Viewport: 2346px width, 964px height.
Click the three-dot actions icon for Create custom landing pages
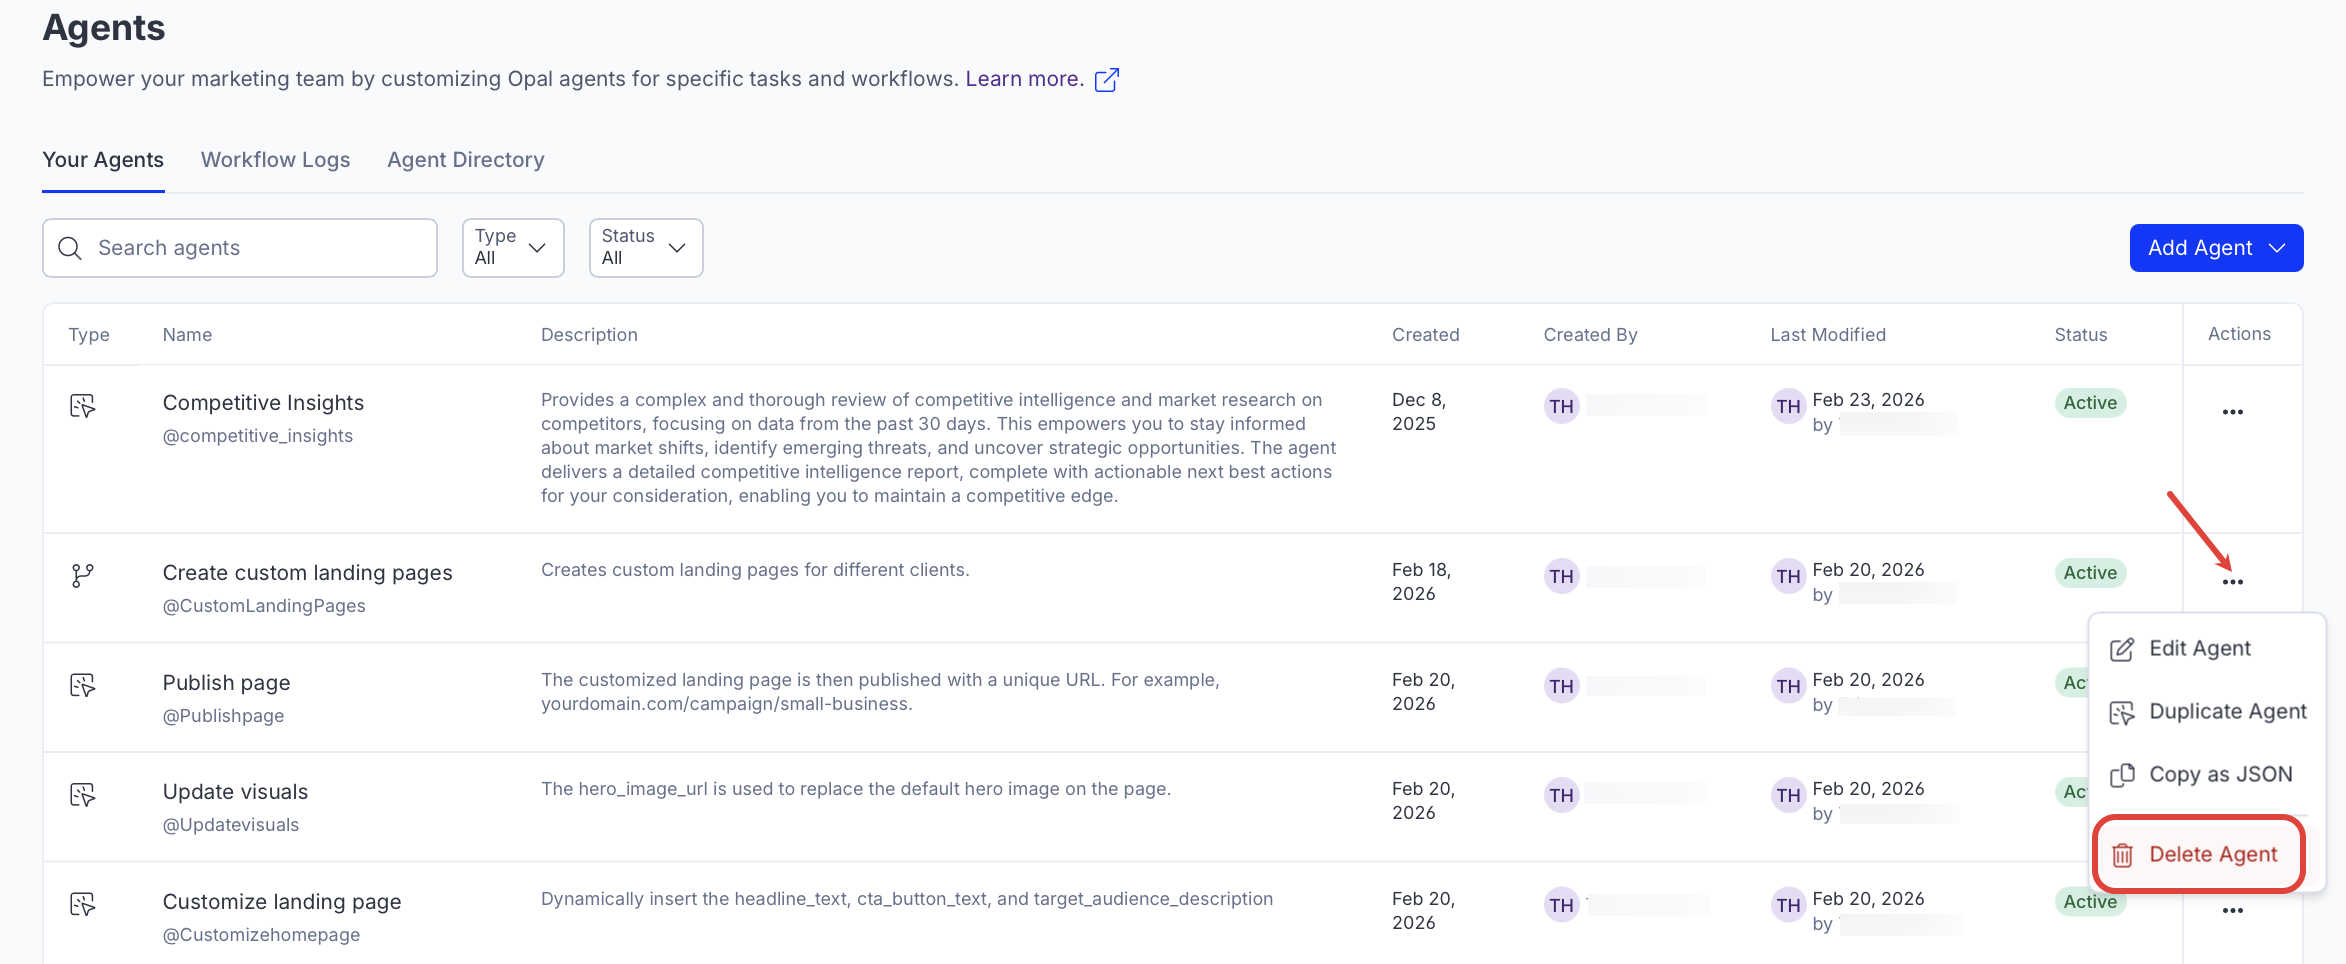2232,582
